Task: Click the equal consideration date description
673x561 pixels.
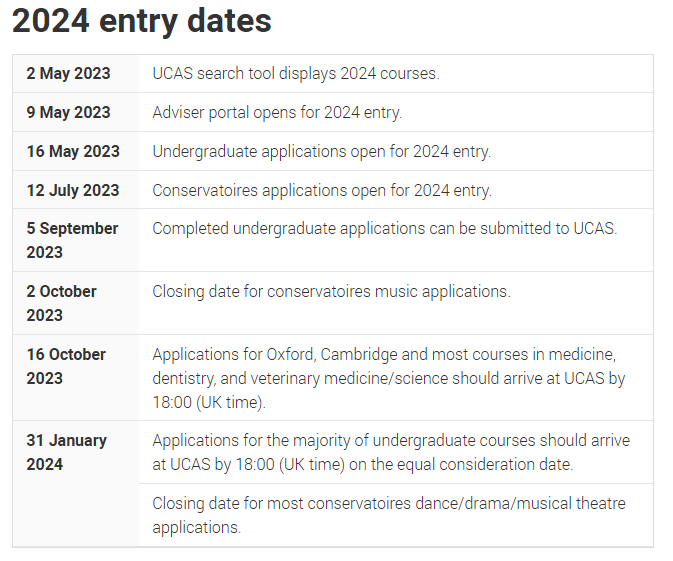Action: click(x=391, y=452)
